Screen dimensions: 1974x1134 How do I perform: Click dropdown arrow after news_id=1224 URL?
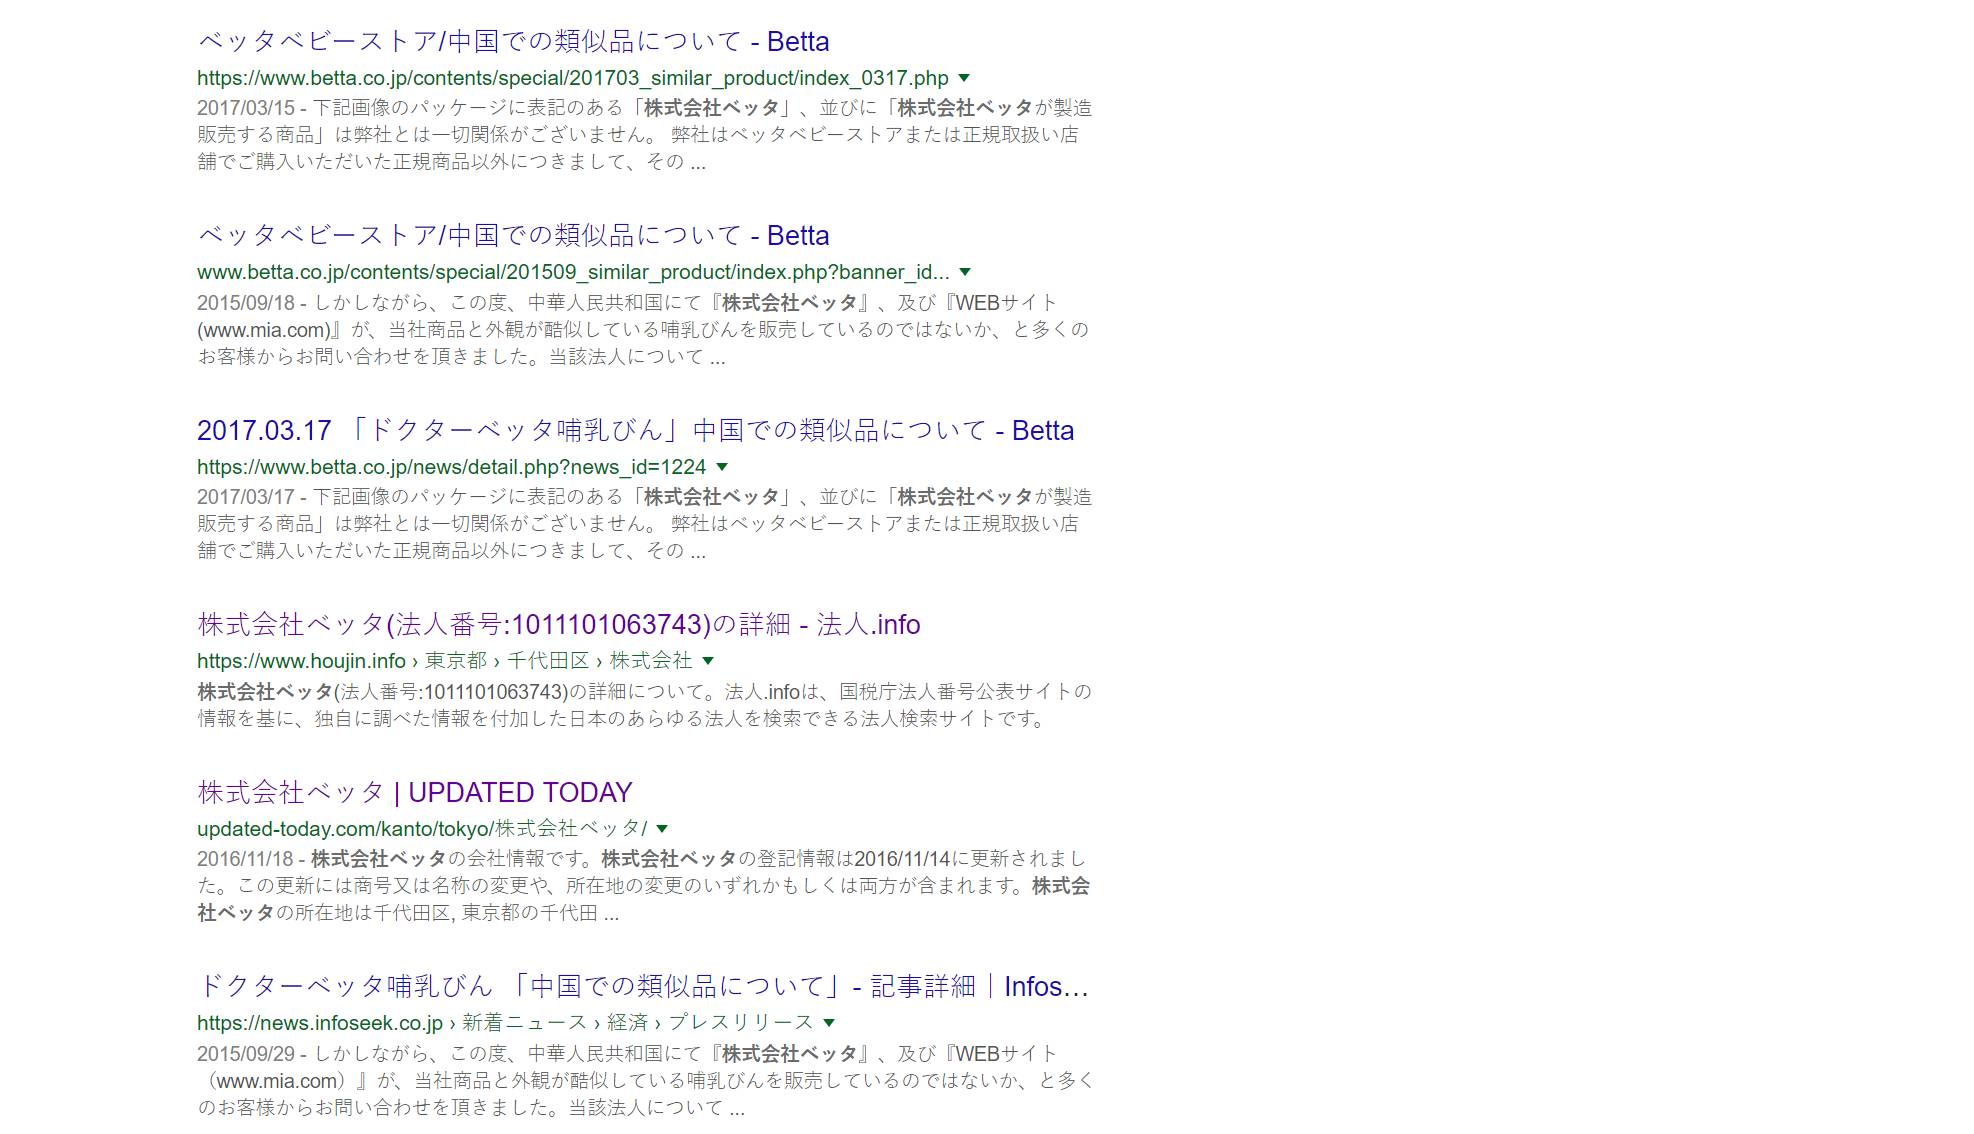pyautogui.click(x=722, y=467)
